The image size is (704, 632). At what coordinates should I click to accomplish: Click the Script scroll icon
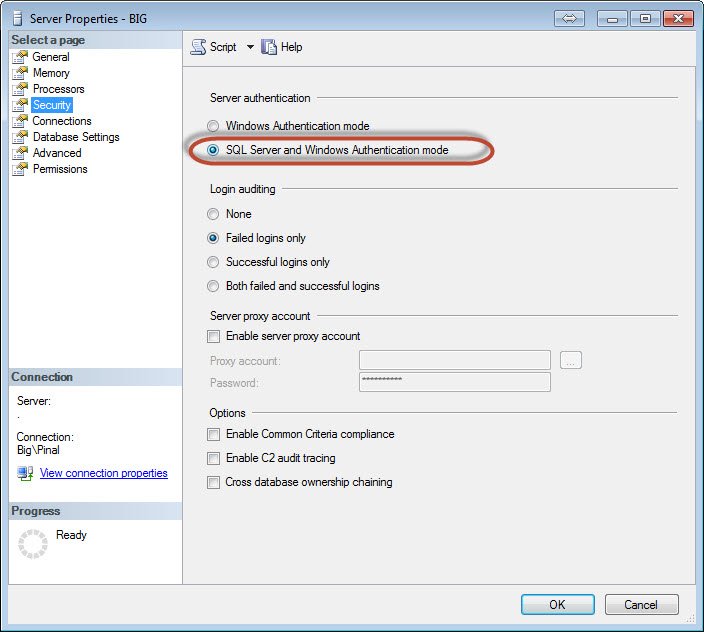[198, 47]
